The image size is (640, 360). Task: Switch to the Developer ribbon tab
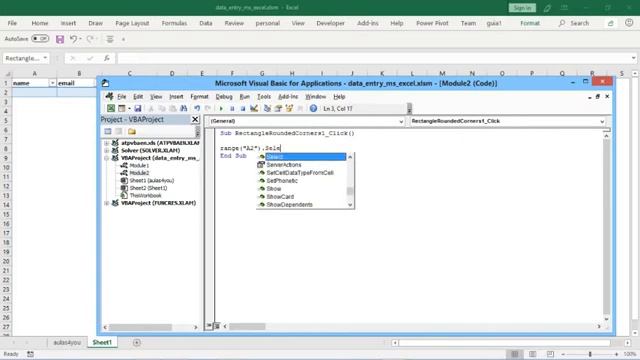tap(330, 23)
